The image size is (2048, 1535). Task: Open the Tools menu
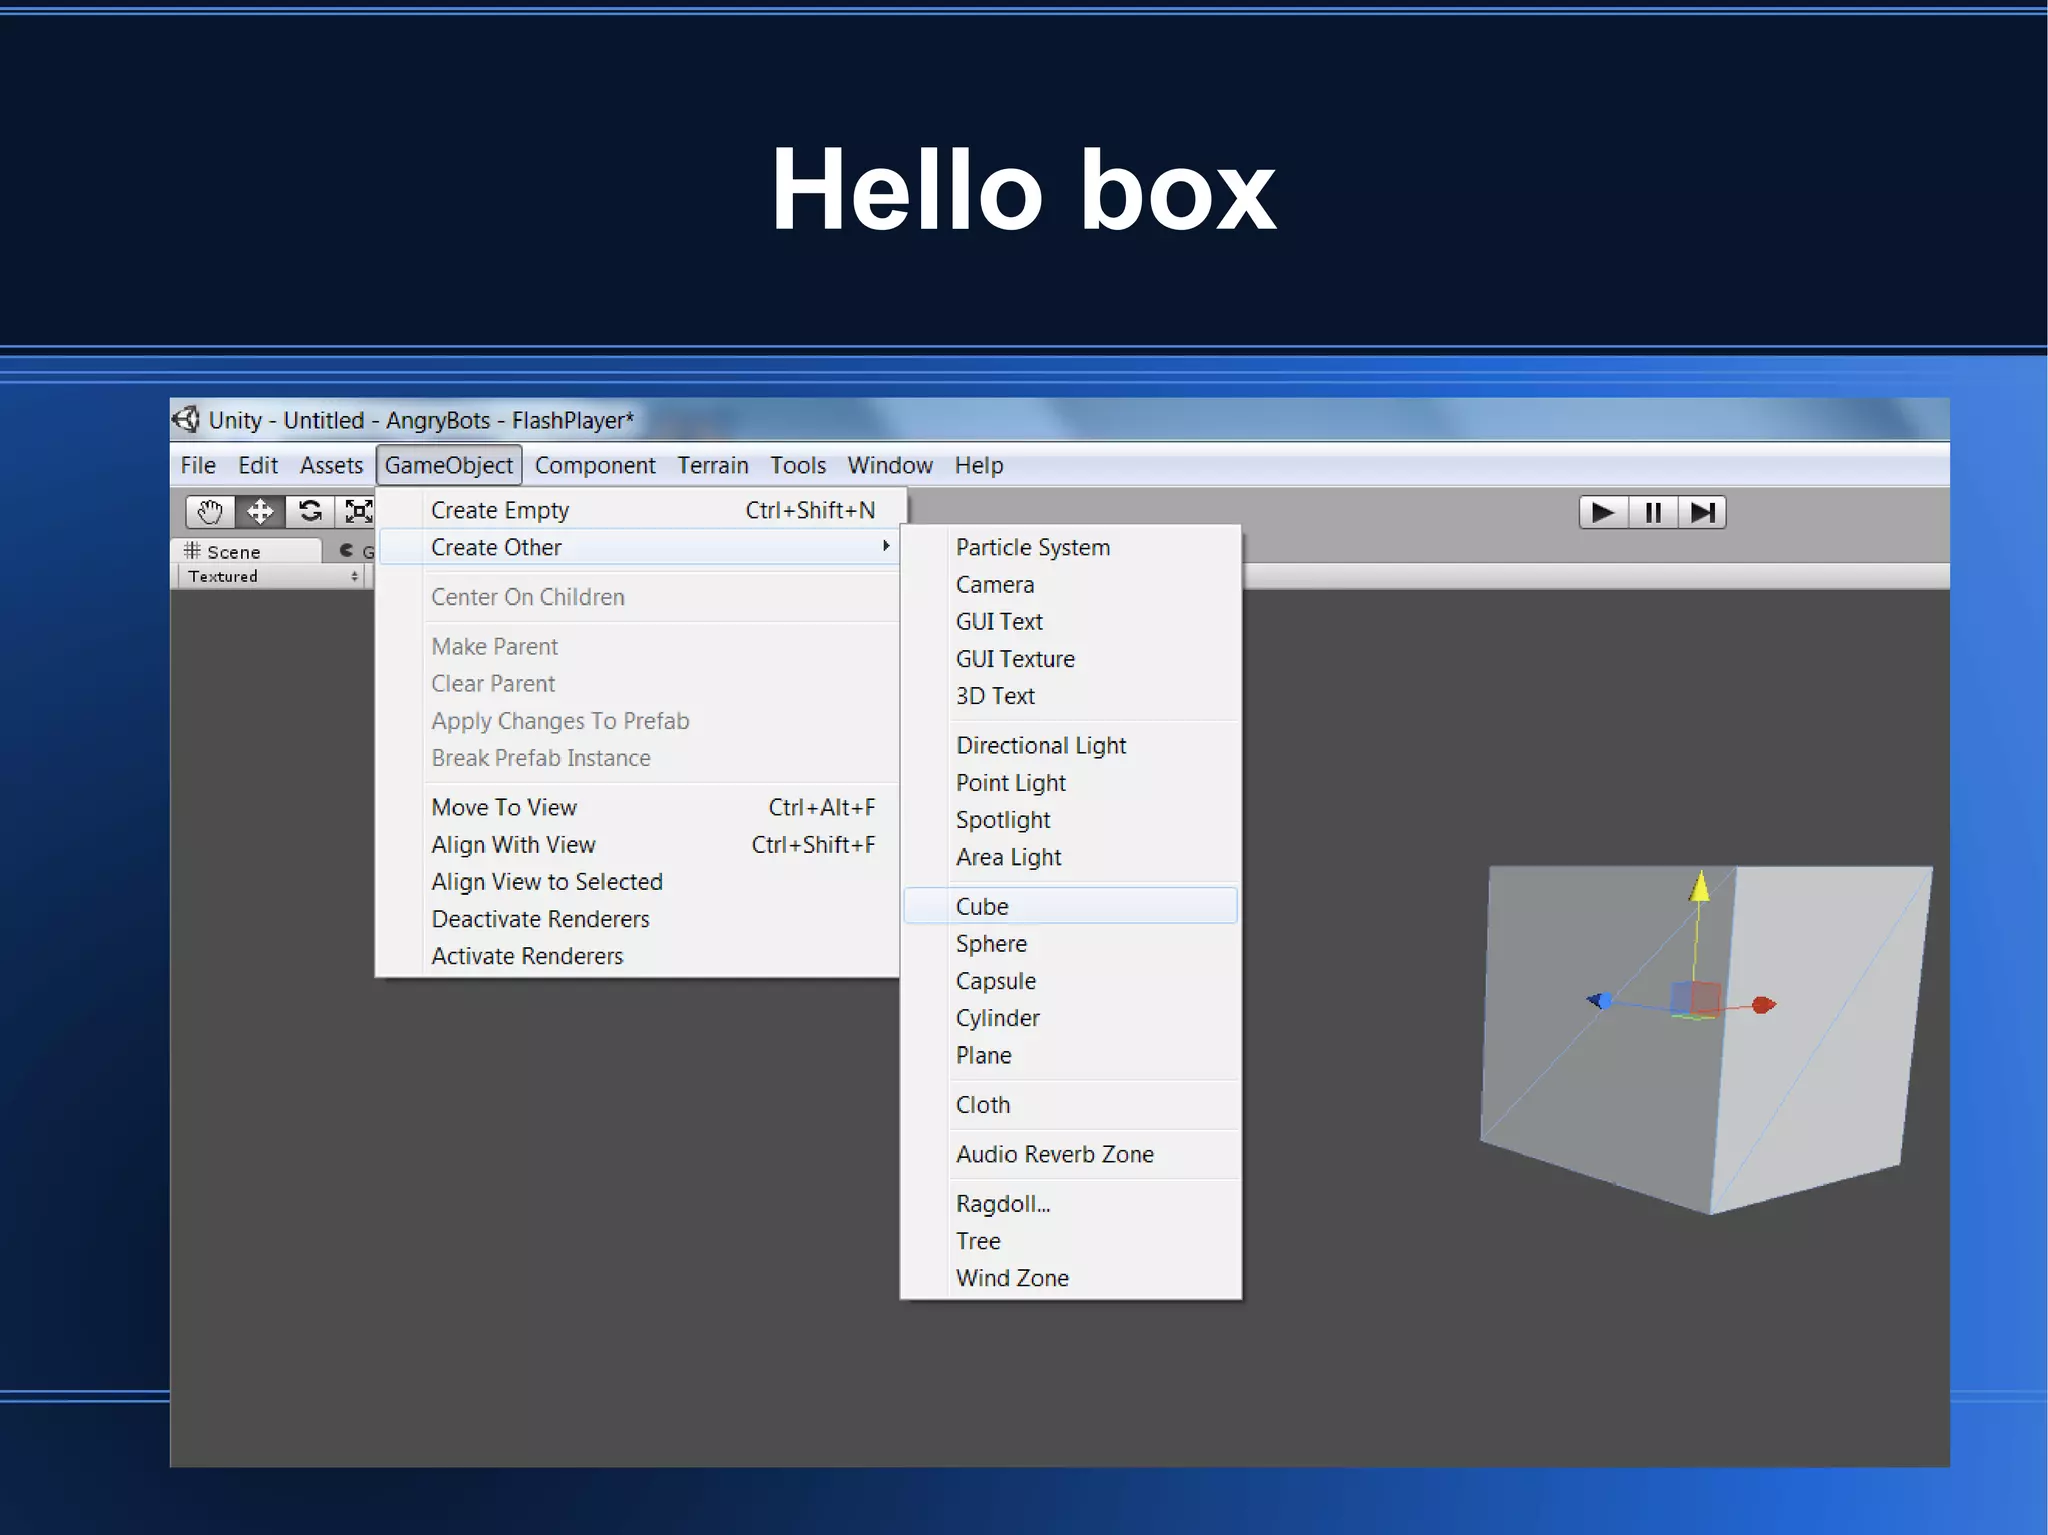click(798, 465)
